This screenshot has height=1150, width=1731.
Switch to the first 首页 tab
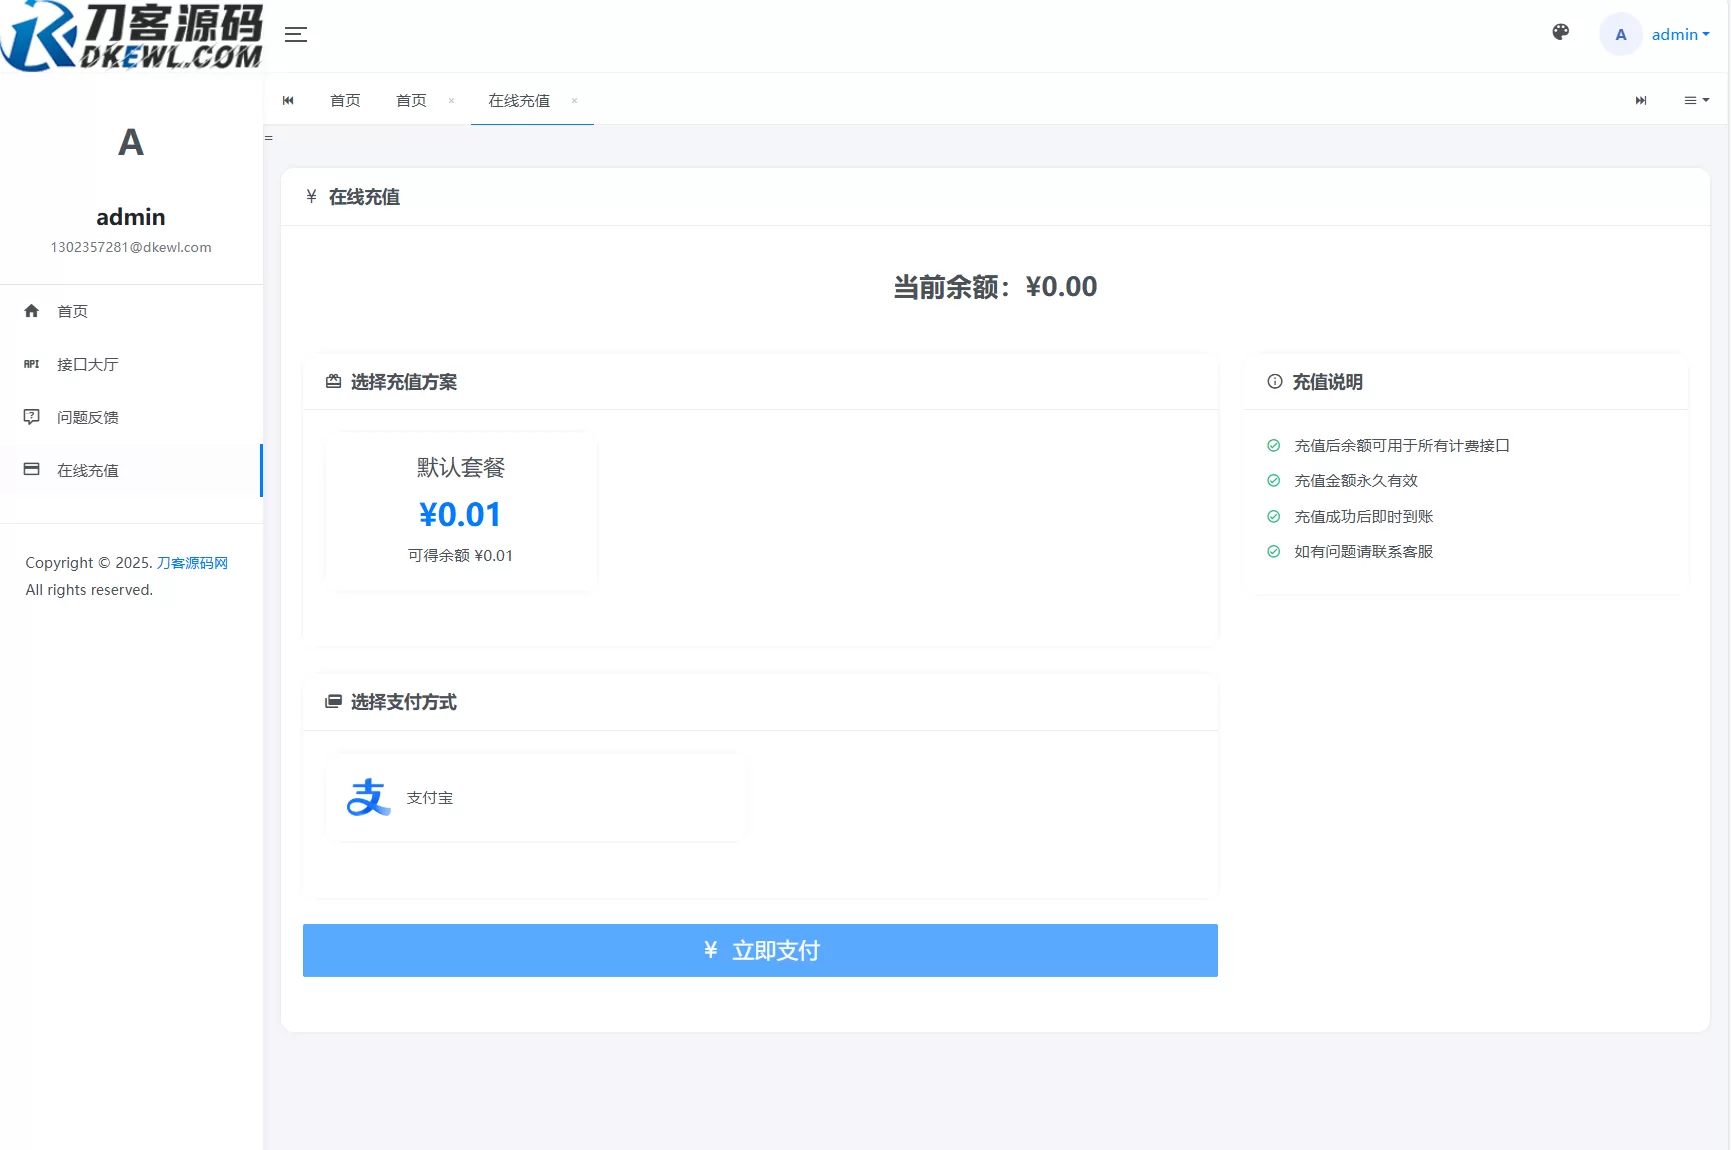tap(345, 100)
